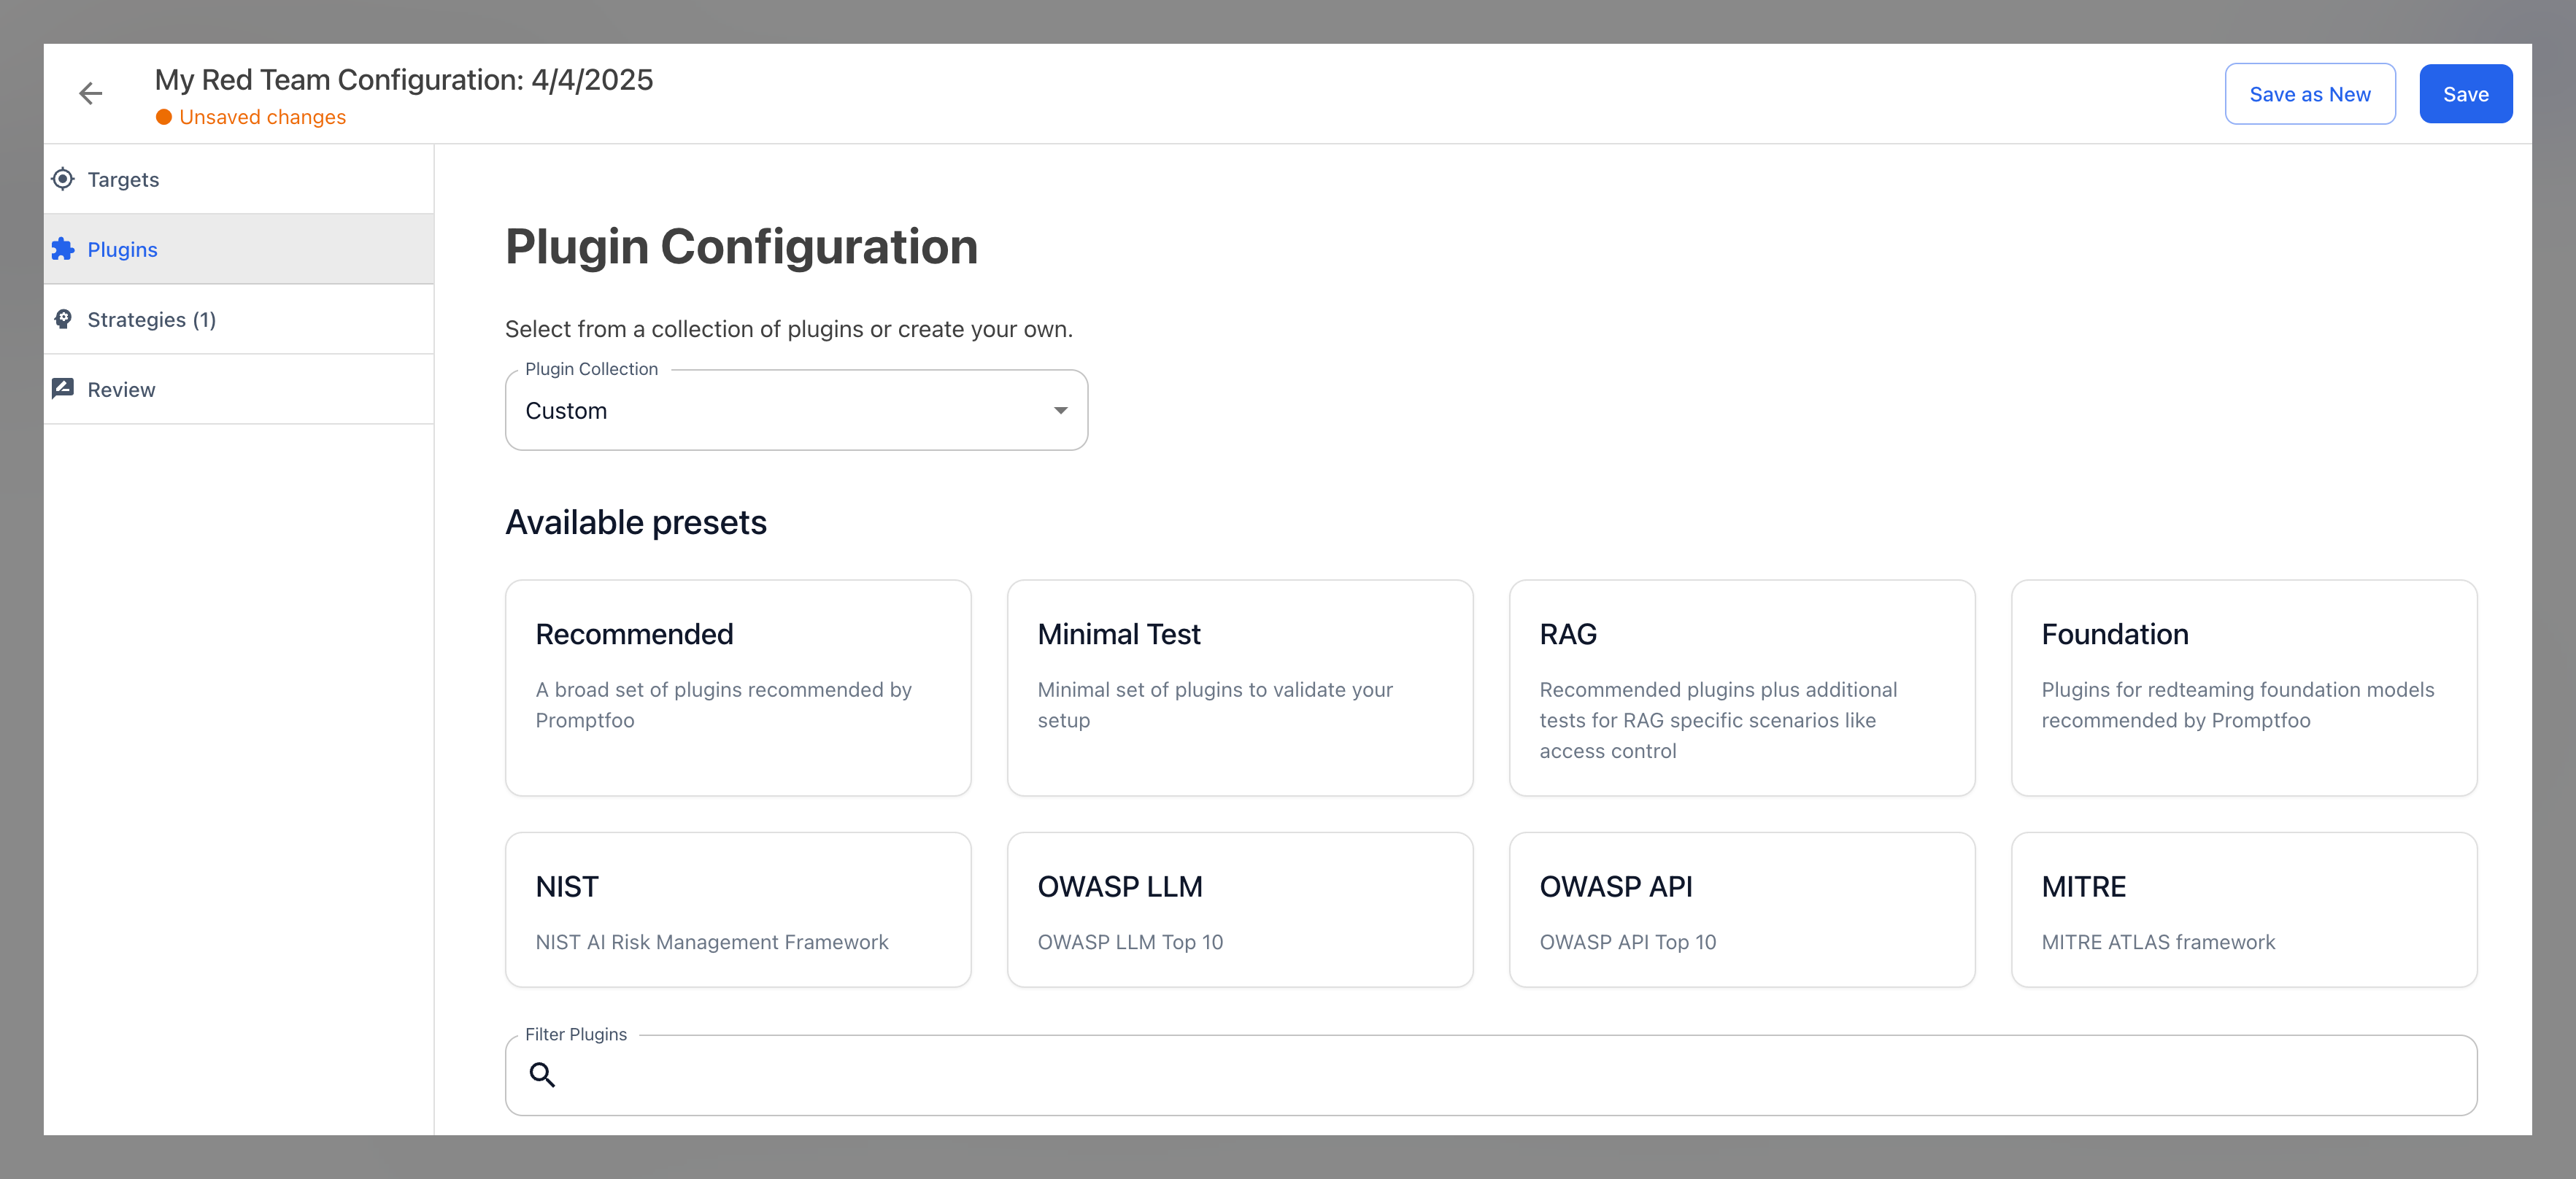Switch to the Strategies section
Image resolution: width=2576 pixels, height=1179 pixels.
tap(152, 319)
